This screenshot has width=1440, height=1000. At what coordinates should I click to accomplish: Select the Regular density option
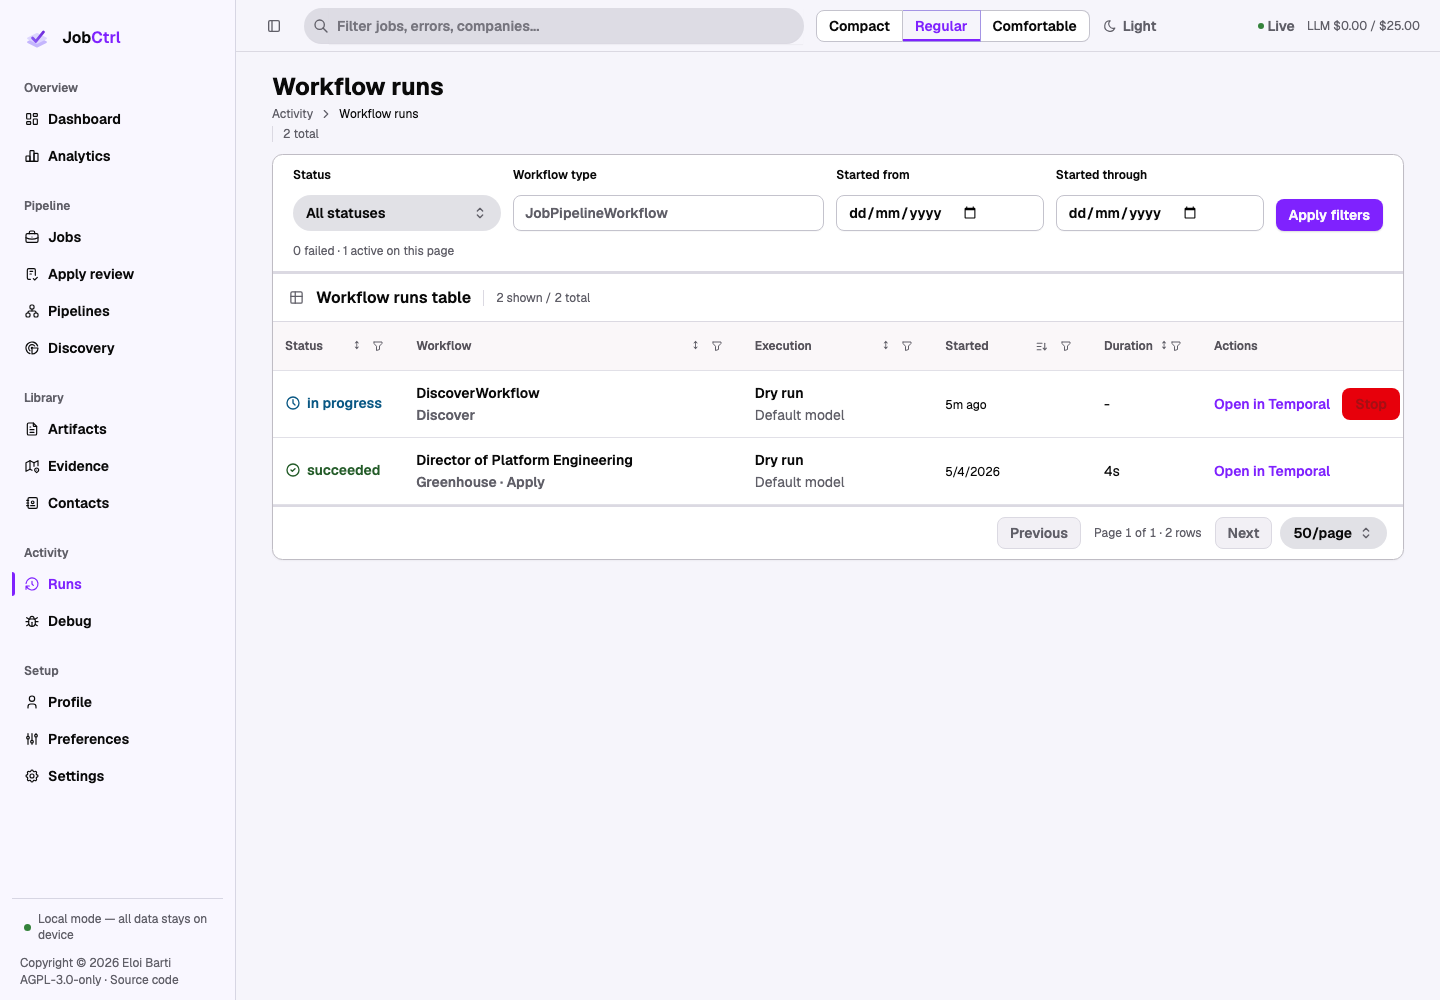click(x=941, y=26)
